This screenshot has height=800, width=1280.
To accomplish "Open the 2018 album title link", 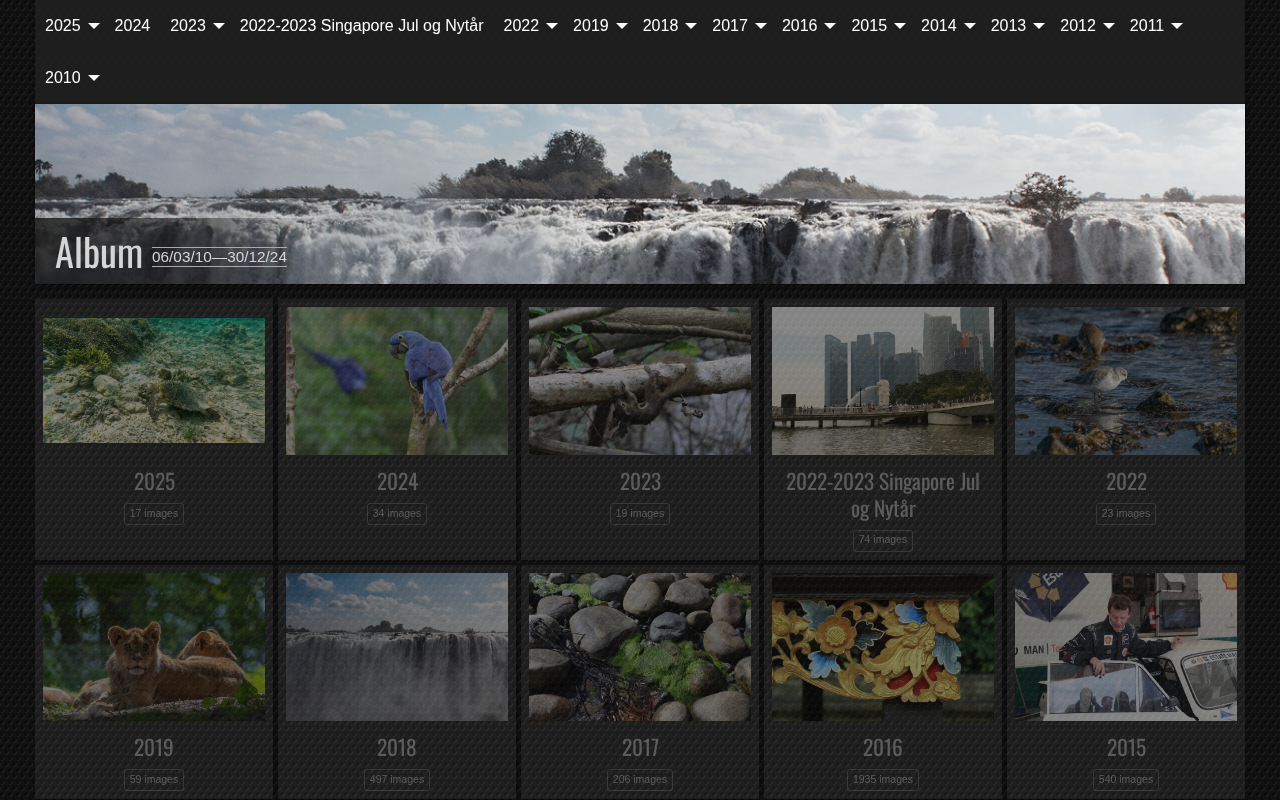I will [397, 747].
